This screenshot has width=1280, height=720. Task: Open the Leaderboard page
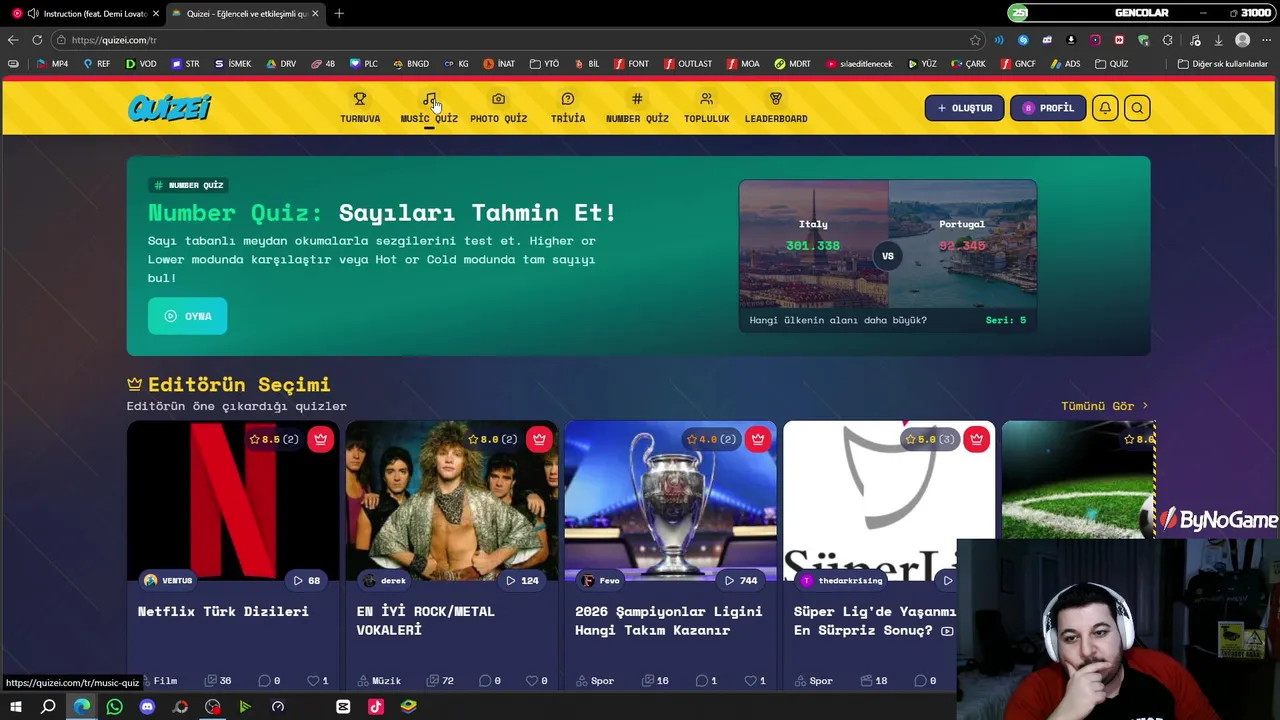tap(776, 107)
